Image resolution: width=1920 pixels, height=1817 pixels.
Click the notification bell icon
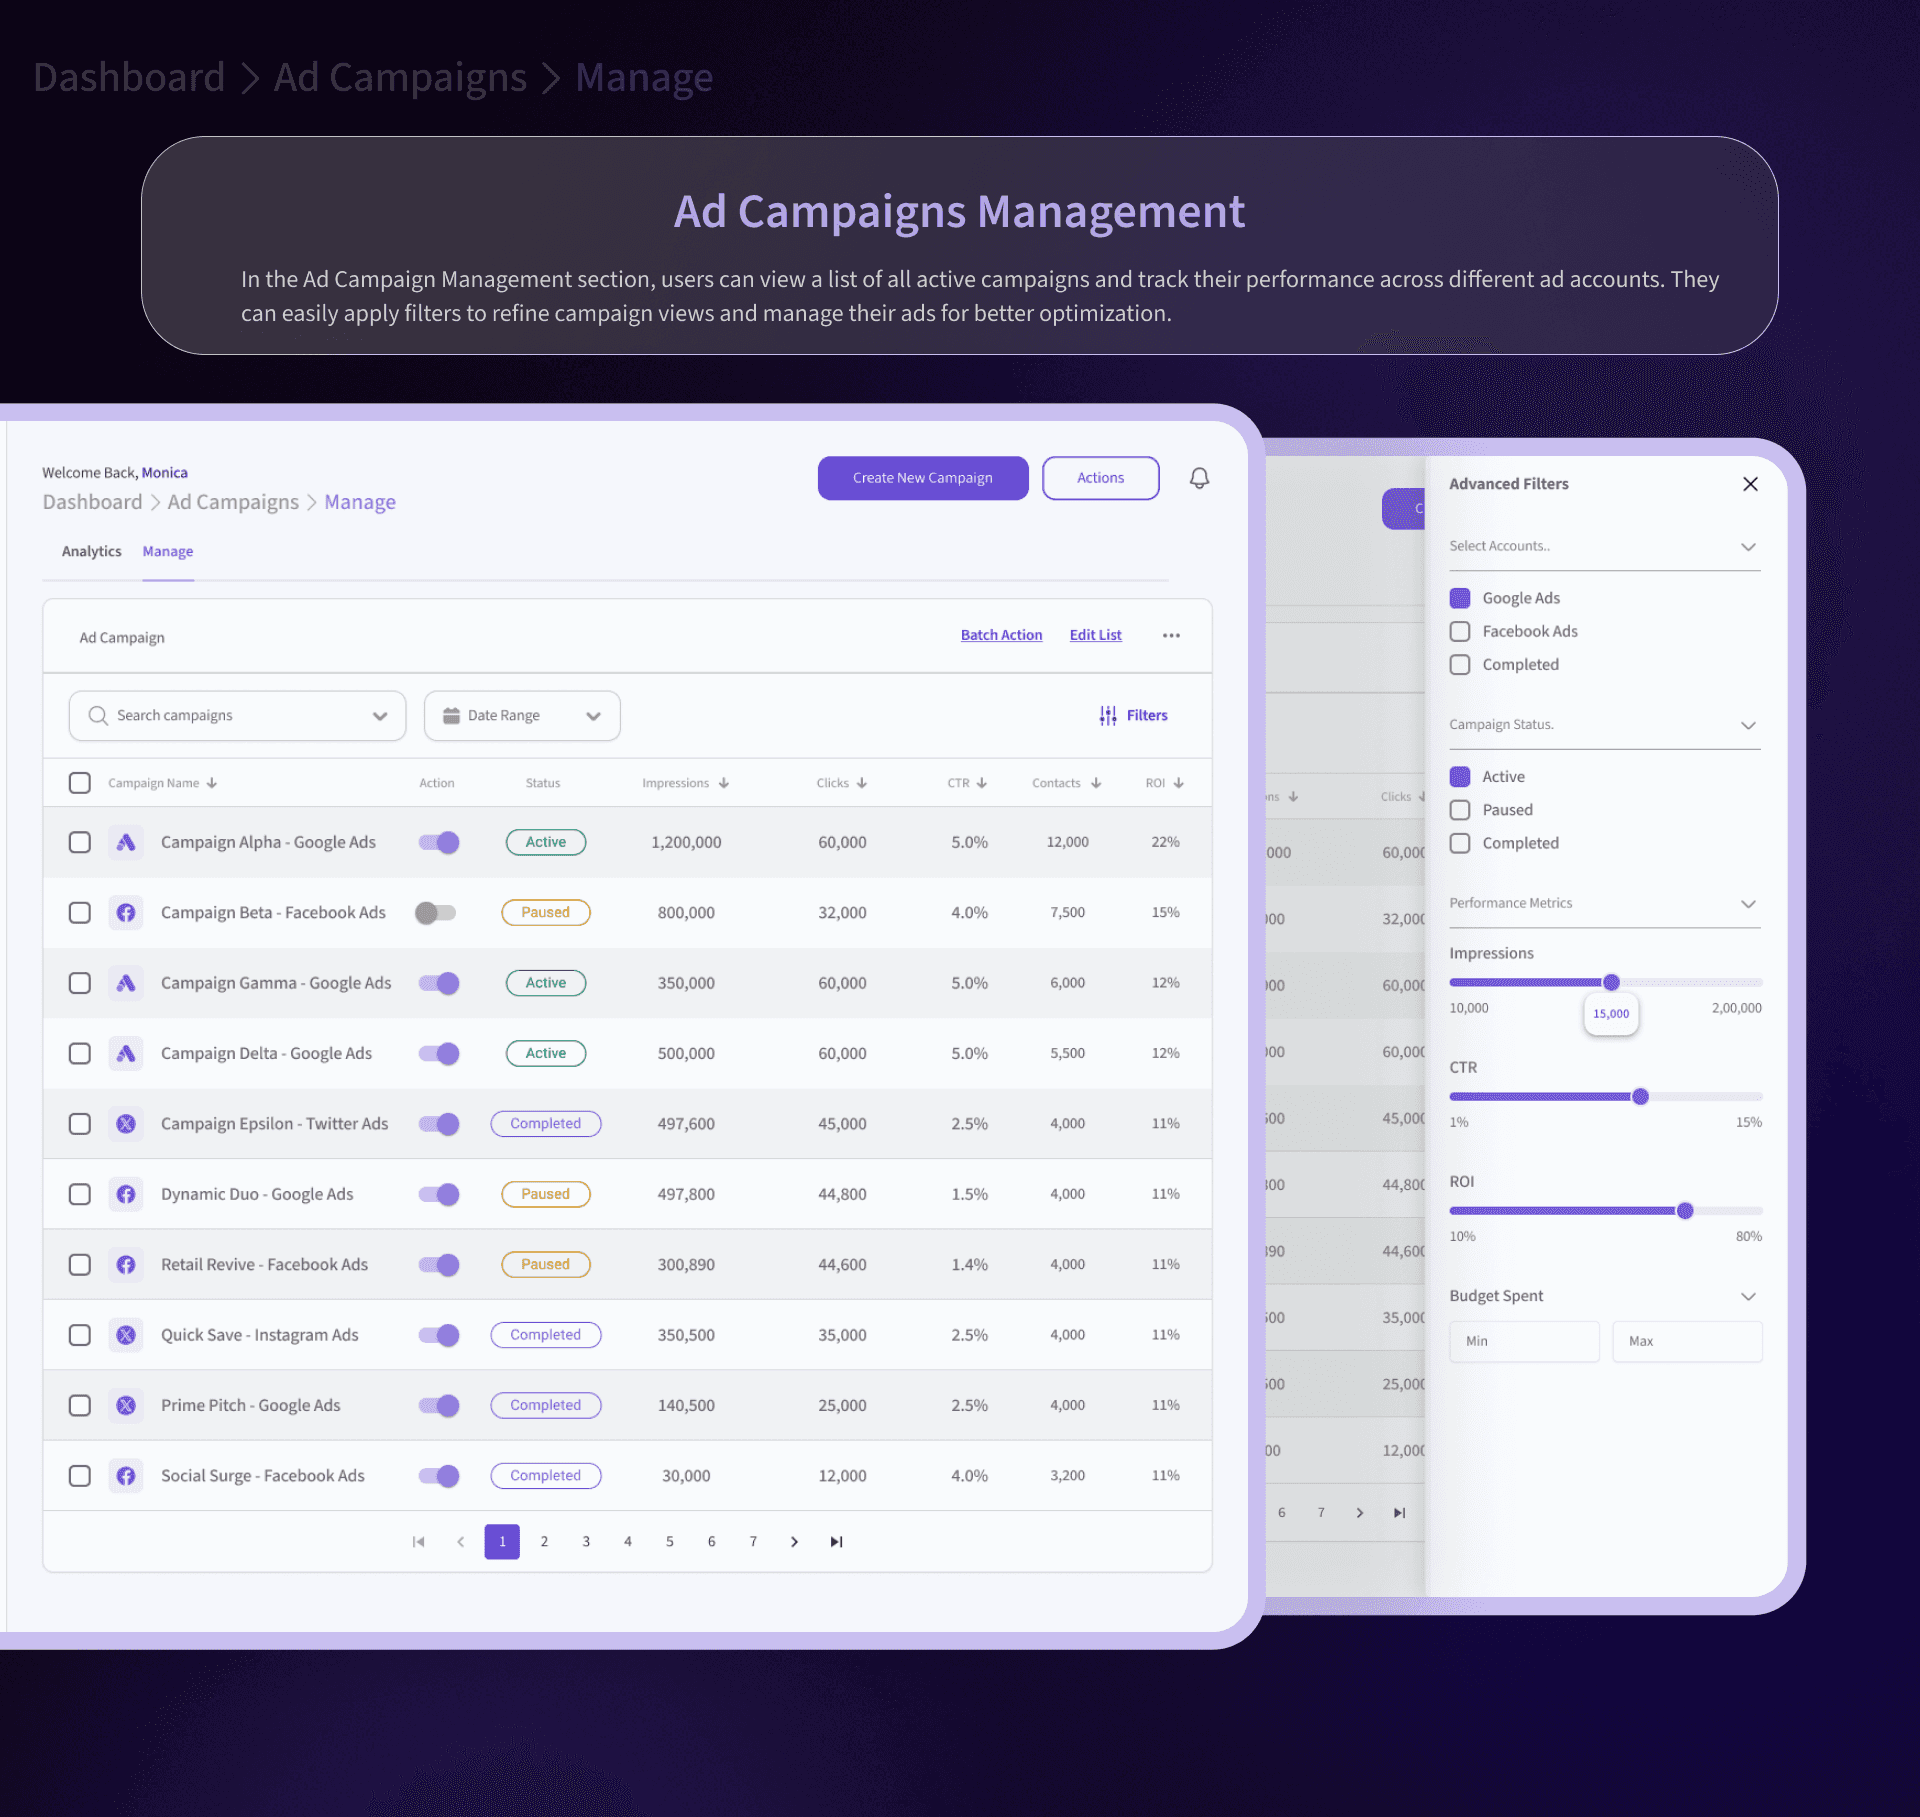1199,478
